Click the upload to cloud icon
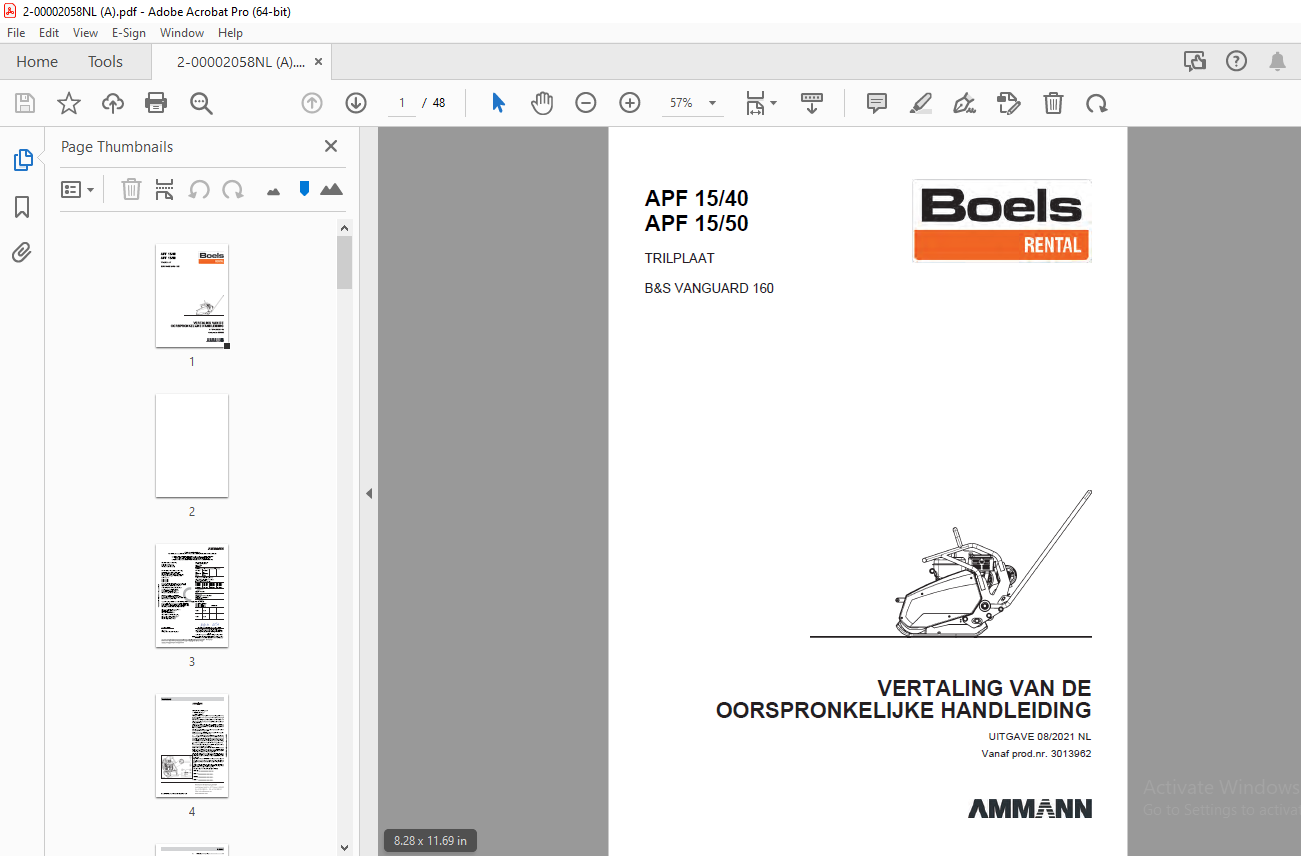 tap(113, 103)
